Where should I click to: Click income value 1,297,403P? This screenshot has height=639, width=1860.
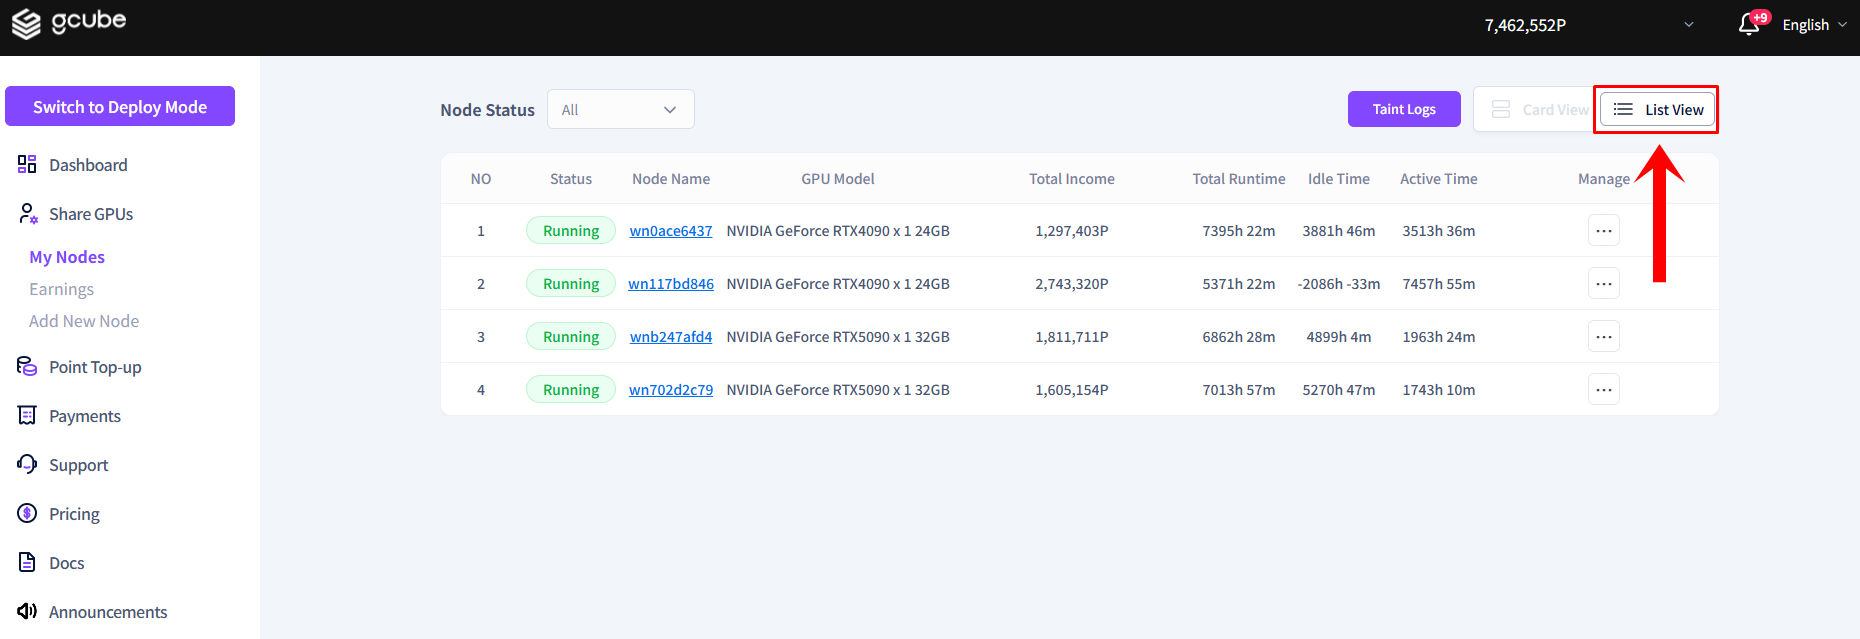tap(1072, 231)
